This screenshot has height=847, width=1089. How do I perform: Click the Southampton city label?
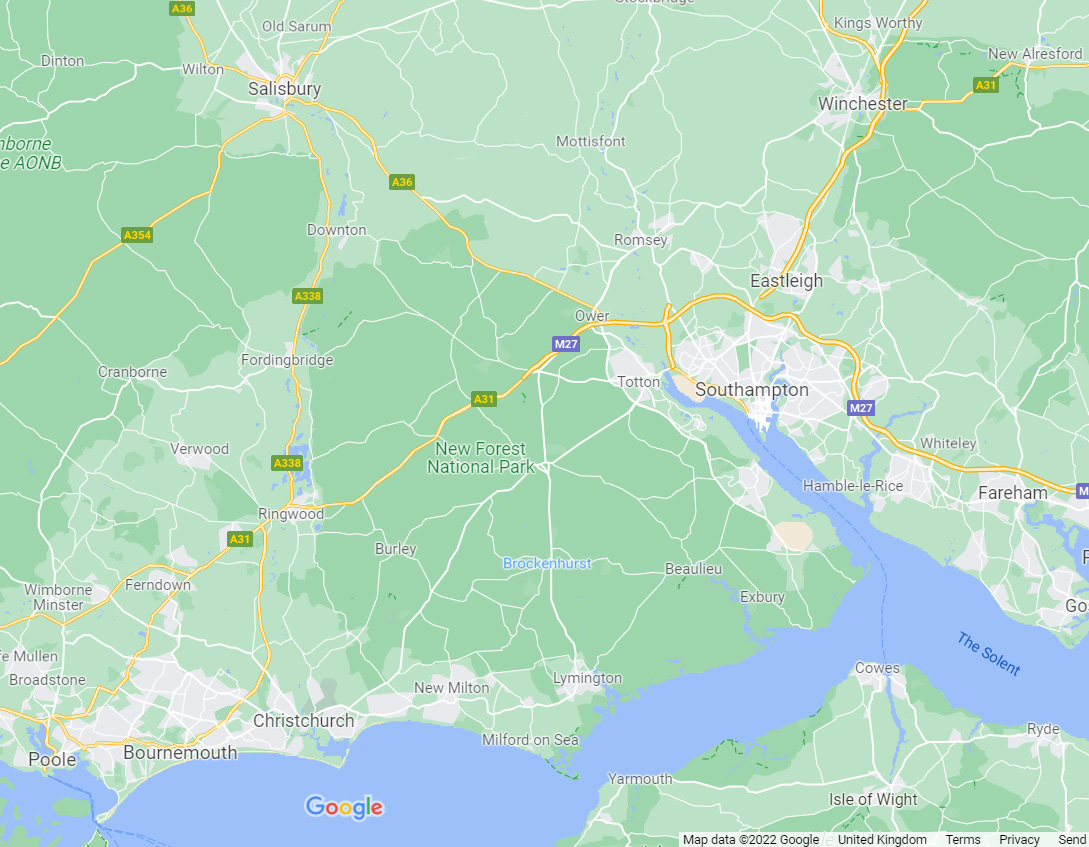pyautogui.click(x=752, y=389)
